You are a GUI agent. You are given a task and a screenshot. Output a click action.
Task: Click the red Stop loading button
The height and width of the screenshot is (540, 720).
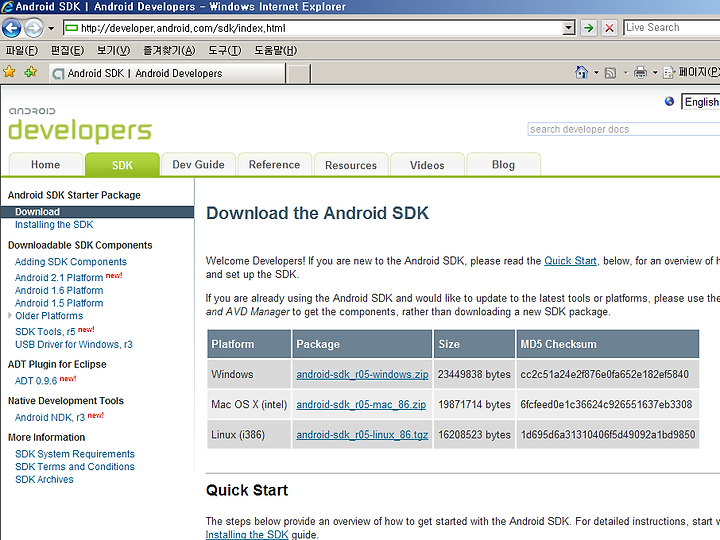tap(609, 28)
